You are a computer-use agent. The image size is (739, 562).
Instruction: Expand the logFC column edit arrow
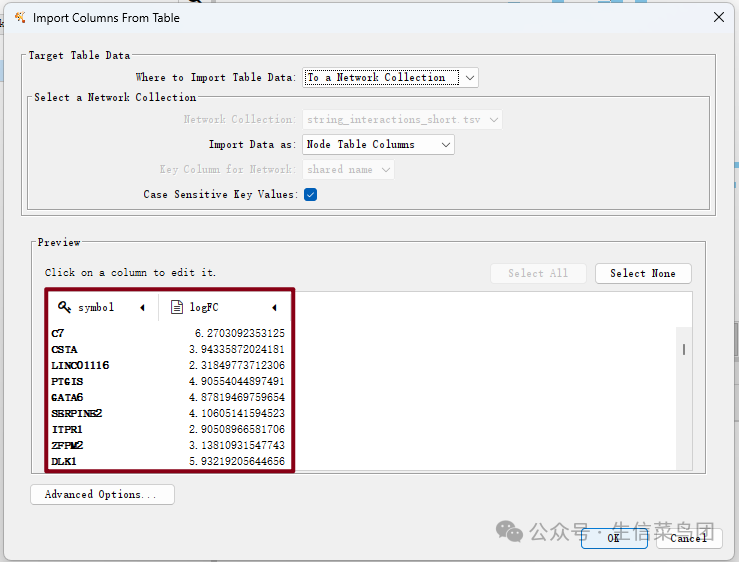coord(274,308)
